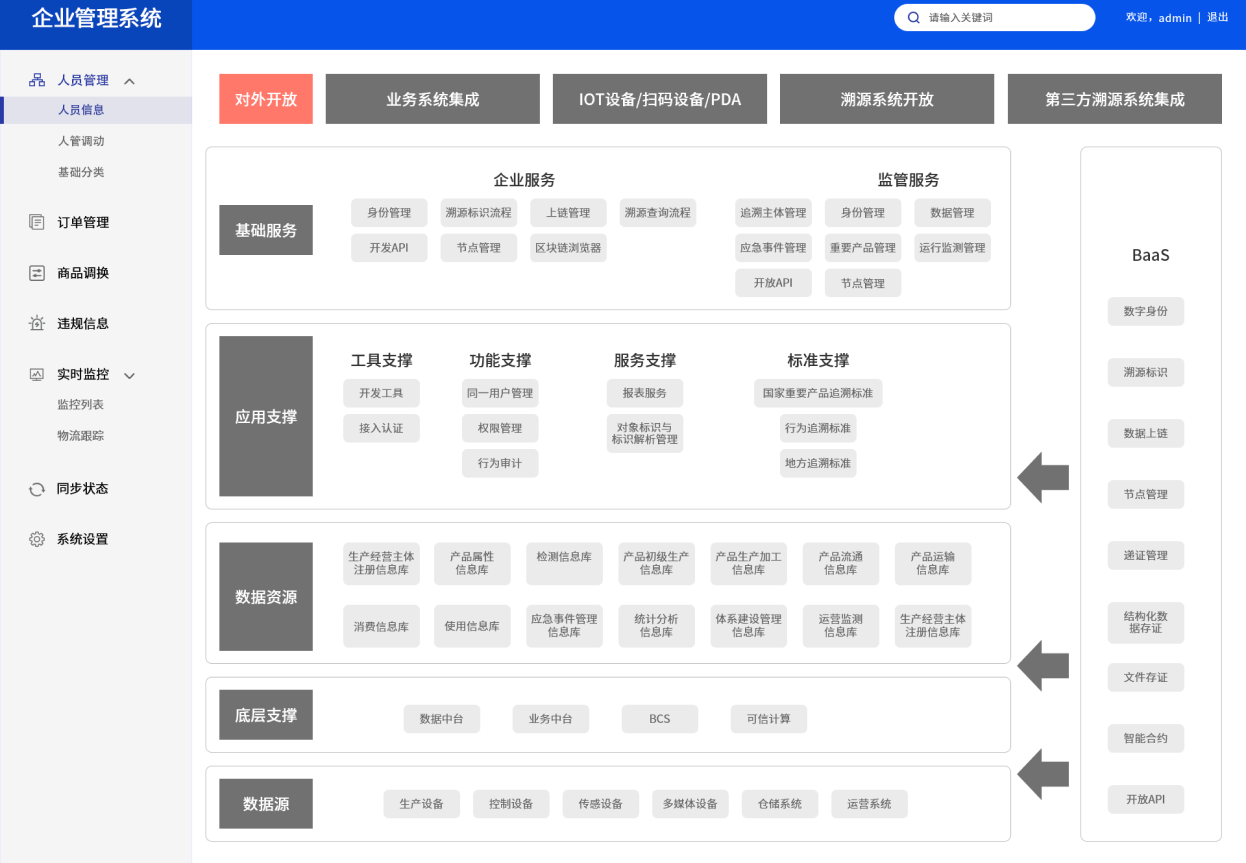This screenshot has height=863, width=1246.
Task: Click the 商品调换 swap icon
Action: [x=37, y=273]
